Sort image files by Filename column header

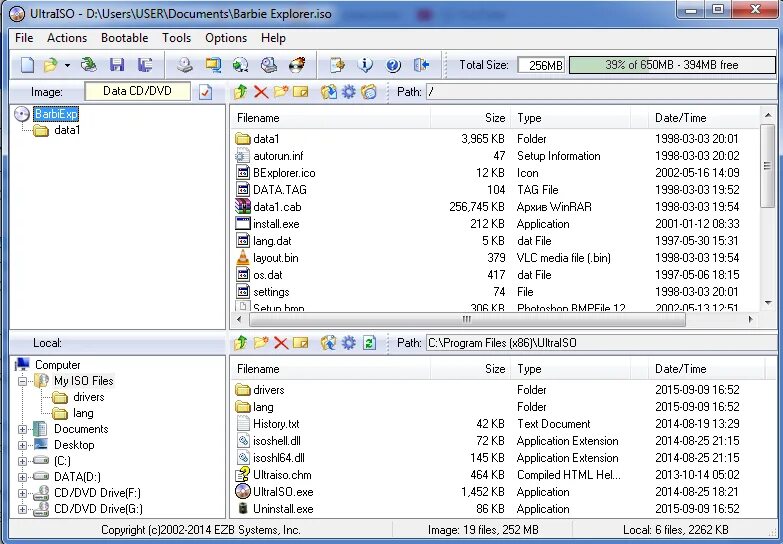pyautogui.click(x=331, y=118)
